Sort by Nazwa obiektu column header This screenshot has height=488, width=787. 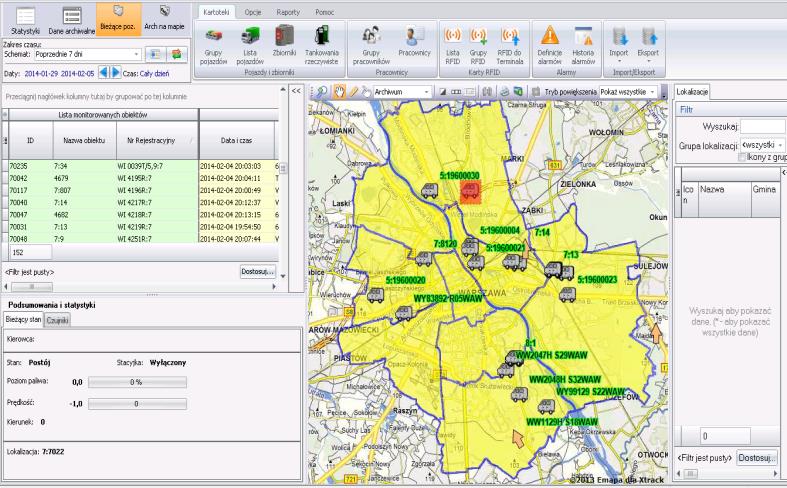click(84, 141)
